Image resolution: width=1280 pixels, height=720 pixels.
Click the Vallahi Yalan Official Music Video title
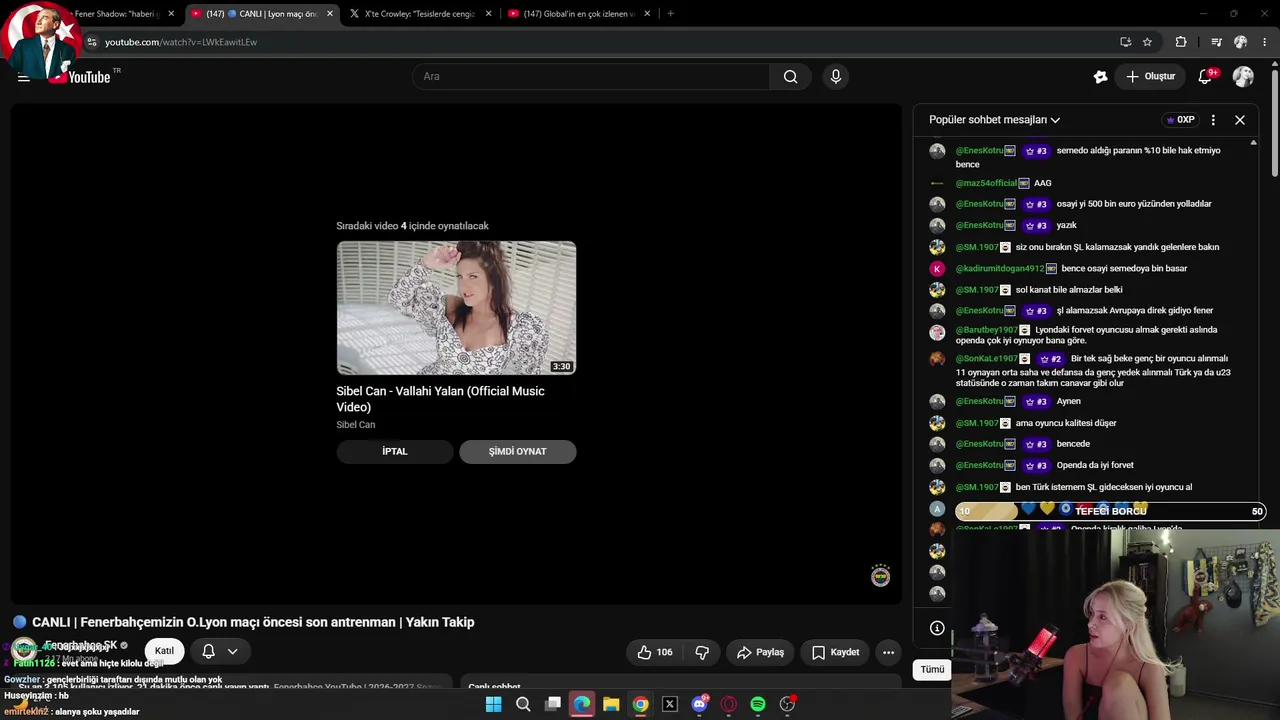click(x=440, y=399)
